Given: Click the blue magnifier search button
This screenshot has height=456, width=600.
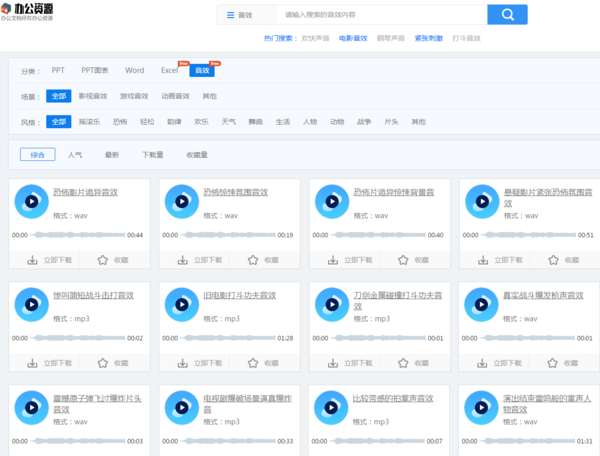Looking at the screenshot, I should pos(507,15).
